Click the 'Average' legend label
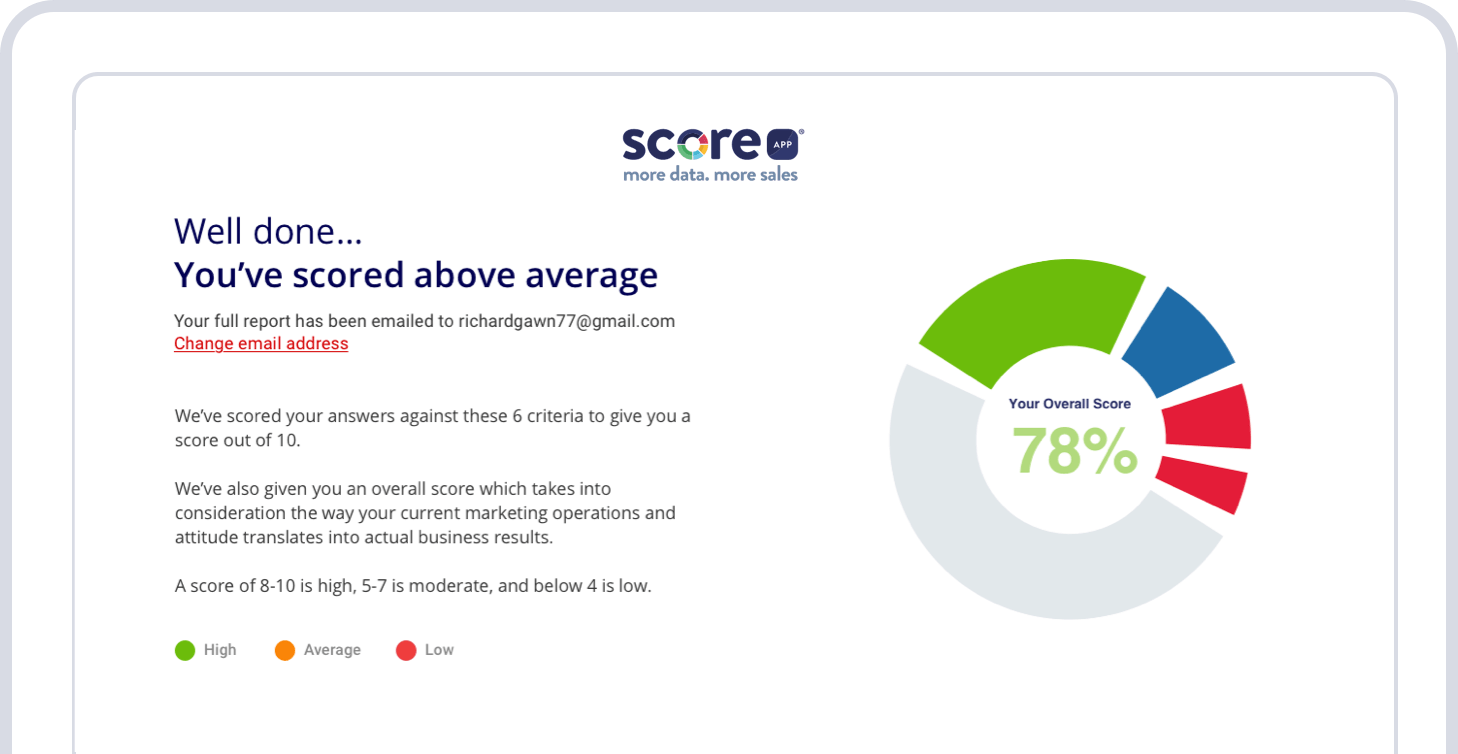Image resolution: width=1458 pixels, height=754 pixels. pyautogui.click(x=332, y=650)
